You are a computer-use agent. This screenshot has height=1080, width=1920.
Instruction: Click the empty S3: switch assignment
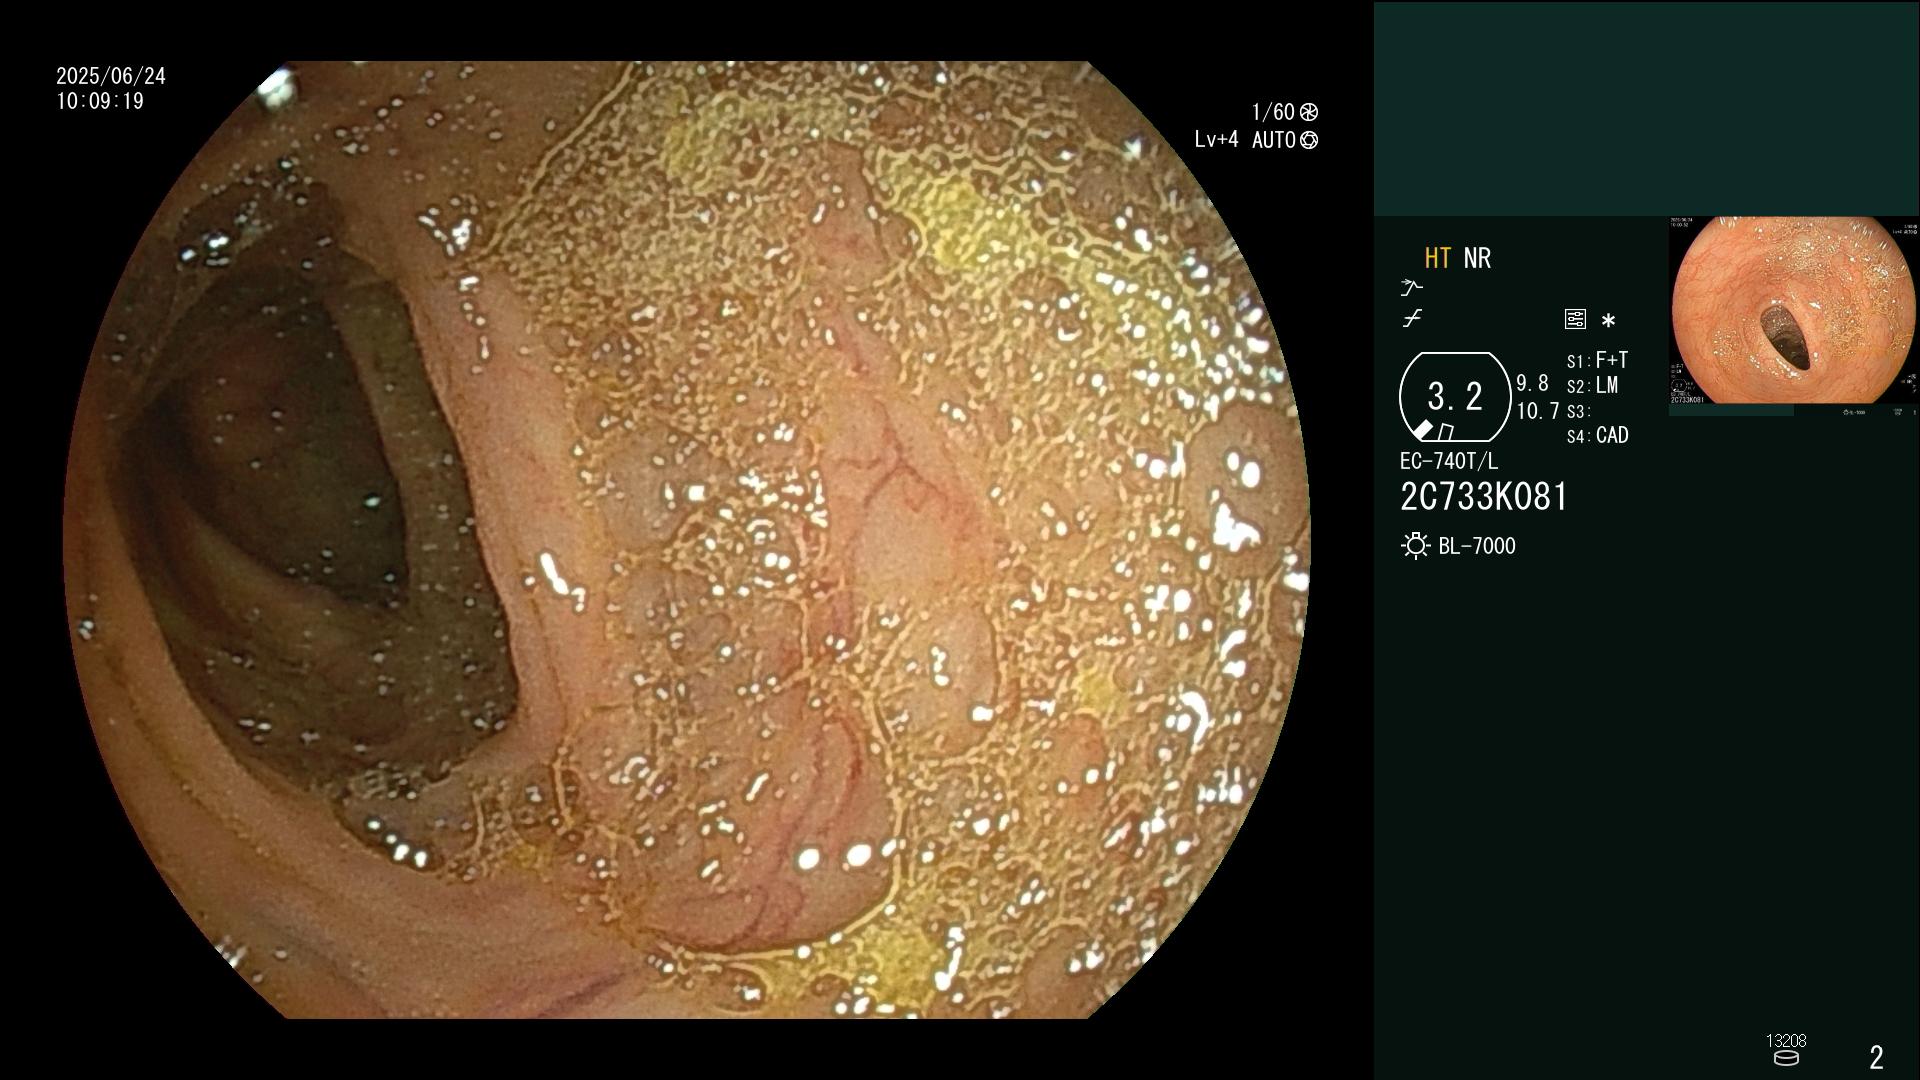1579,412
